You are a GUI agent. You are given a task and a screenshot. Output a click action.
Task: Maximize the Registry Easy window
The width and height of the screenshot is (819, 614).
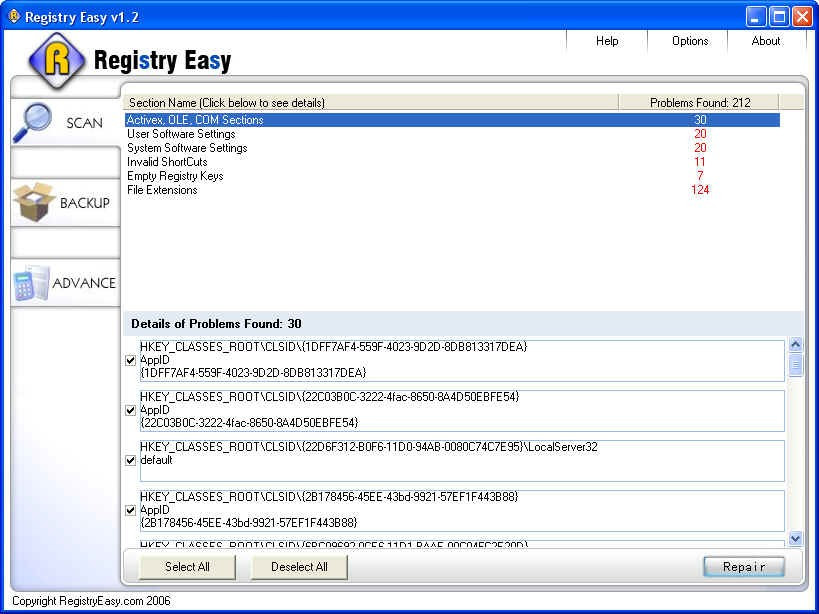pos(779,17)
